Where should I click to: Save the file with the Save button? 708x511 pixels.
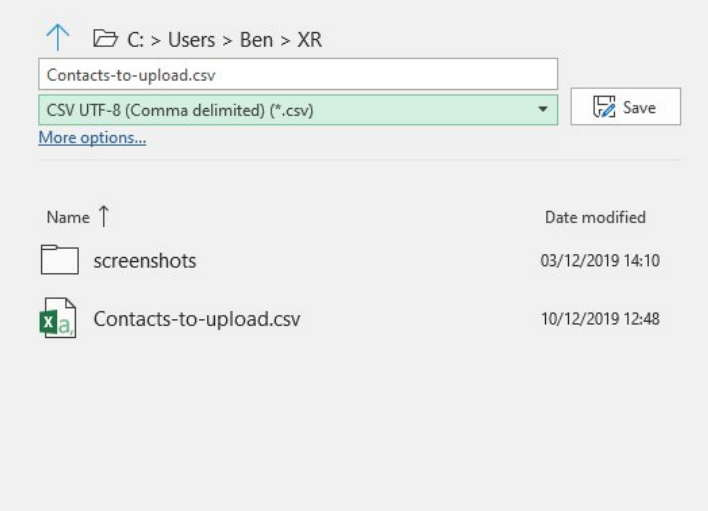click(625, 107)
